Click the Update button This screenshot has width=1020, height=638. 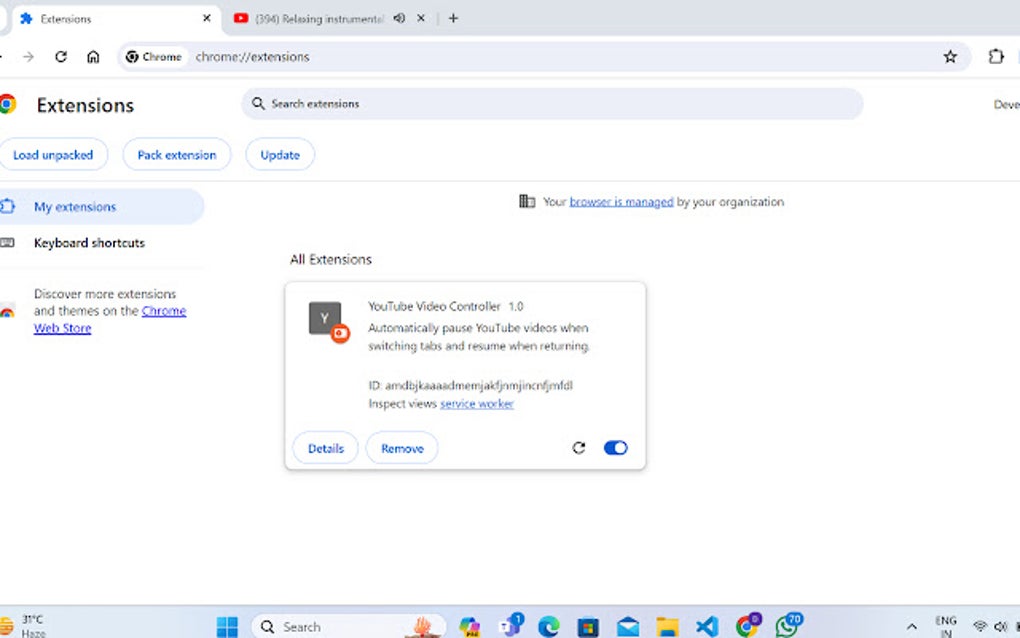pos(279,154)
